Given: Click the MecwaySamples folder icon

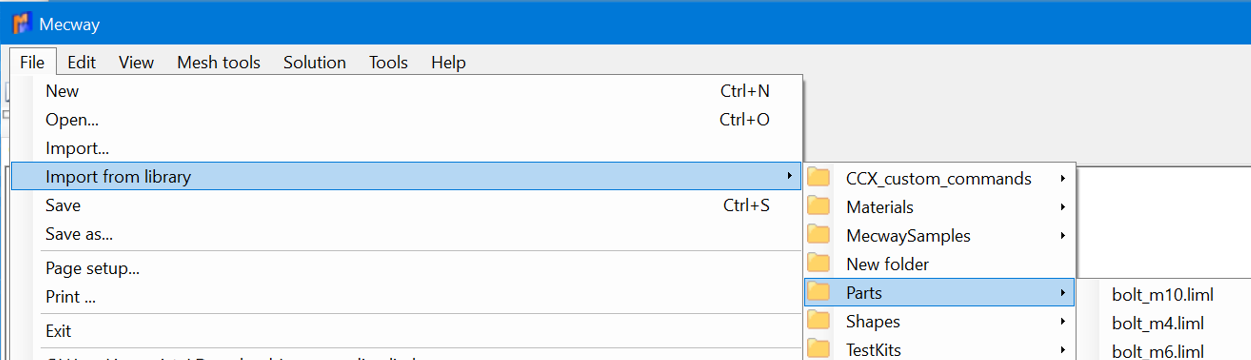Looking at the screenshot, I should 820,236.
